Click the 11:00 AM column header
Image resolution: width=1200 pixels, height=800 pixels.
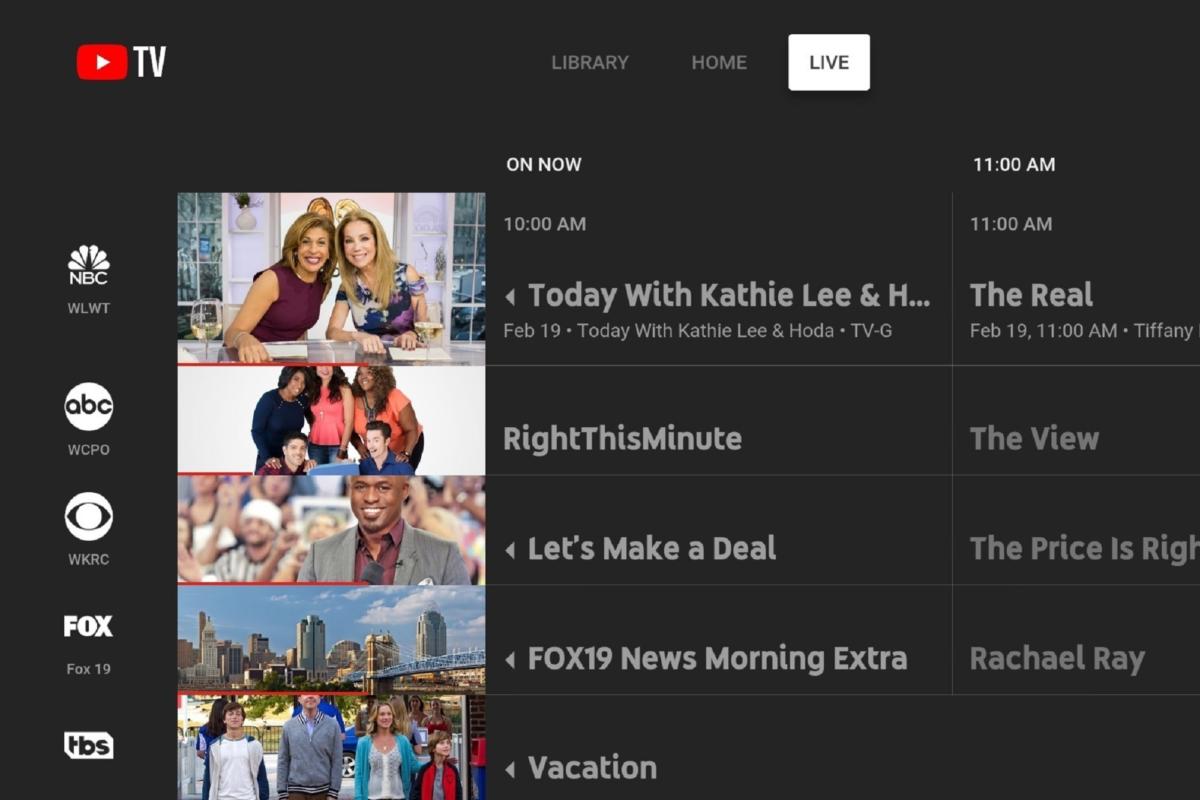tap(1014, 164)
